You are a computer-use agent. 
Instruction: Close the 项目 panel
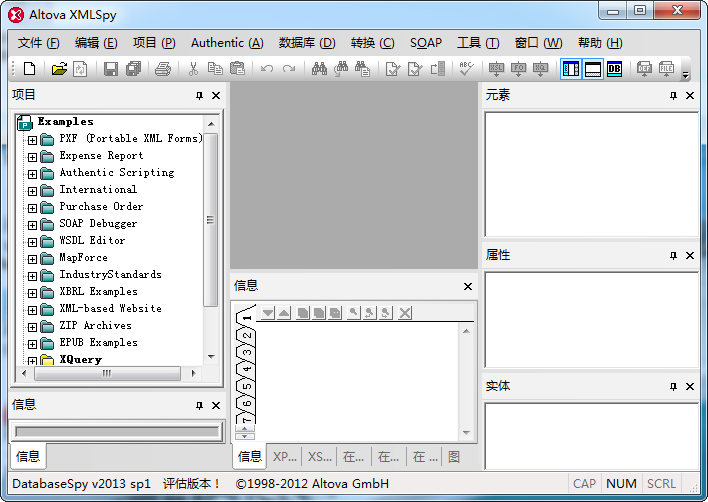click(216, 95)
